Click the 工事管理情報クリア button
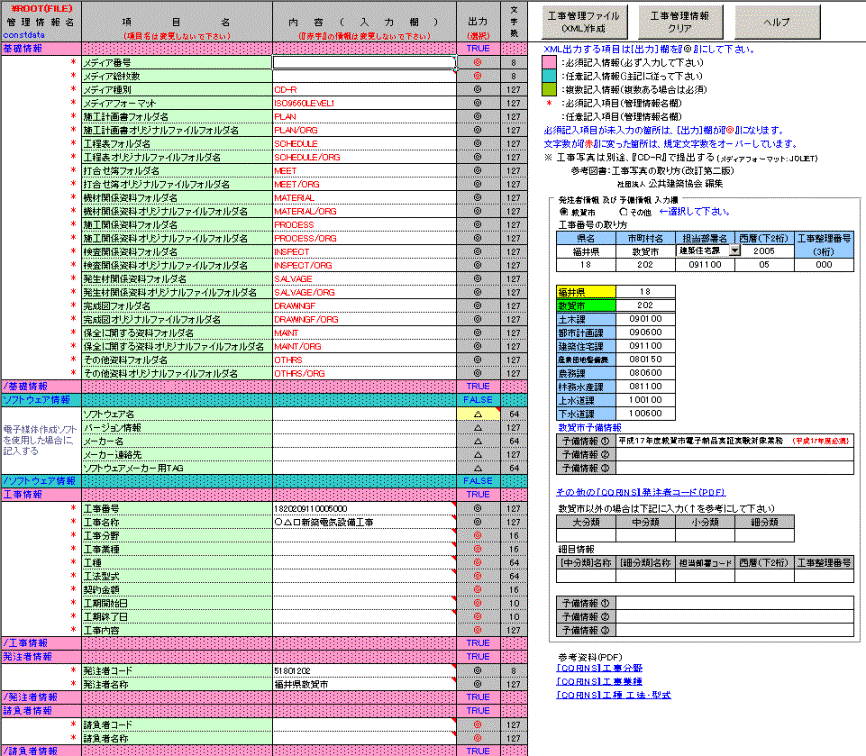 (679, 22)
